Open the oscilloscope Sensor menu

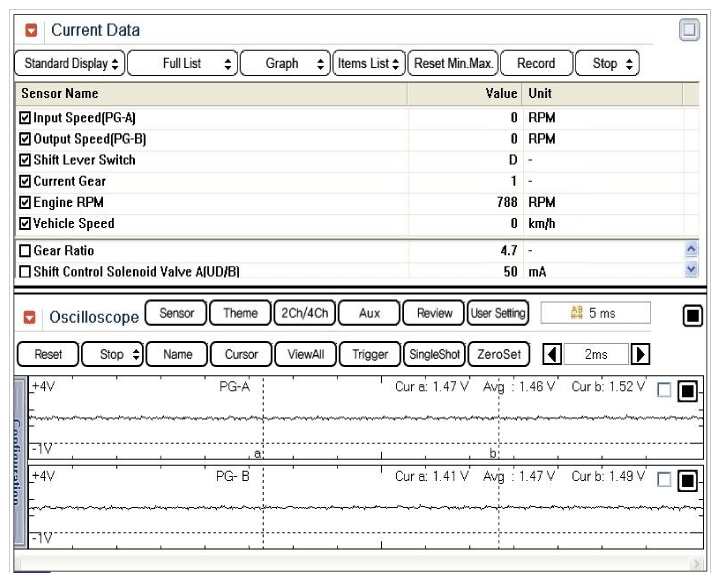coord(176,313)
